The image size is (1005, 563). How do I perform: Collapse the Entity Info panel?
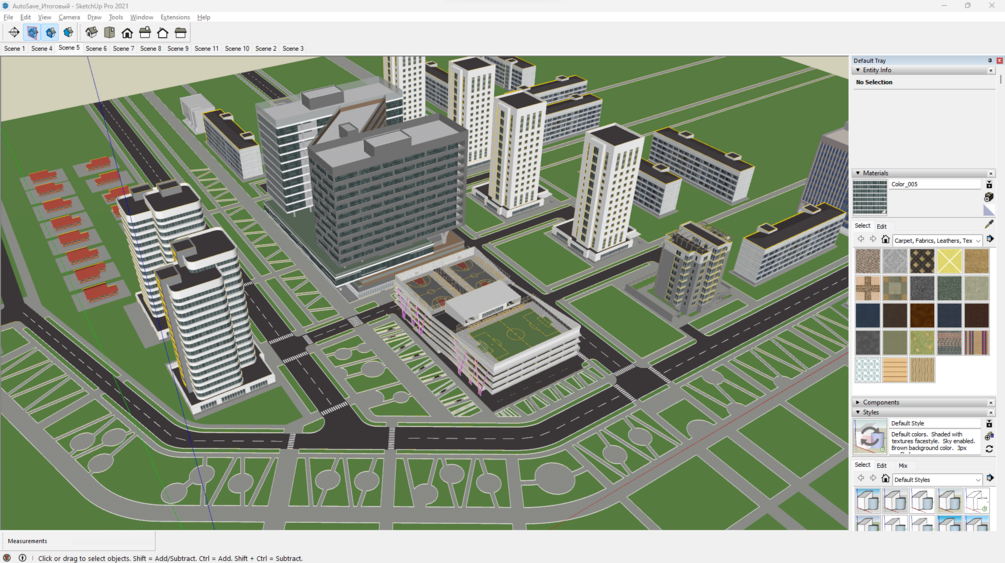point(858,70)
